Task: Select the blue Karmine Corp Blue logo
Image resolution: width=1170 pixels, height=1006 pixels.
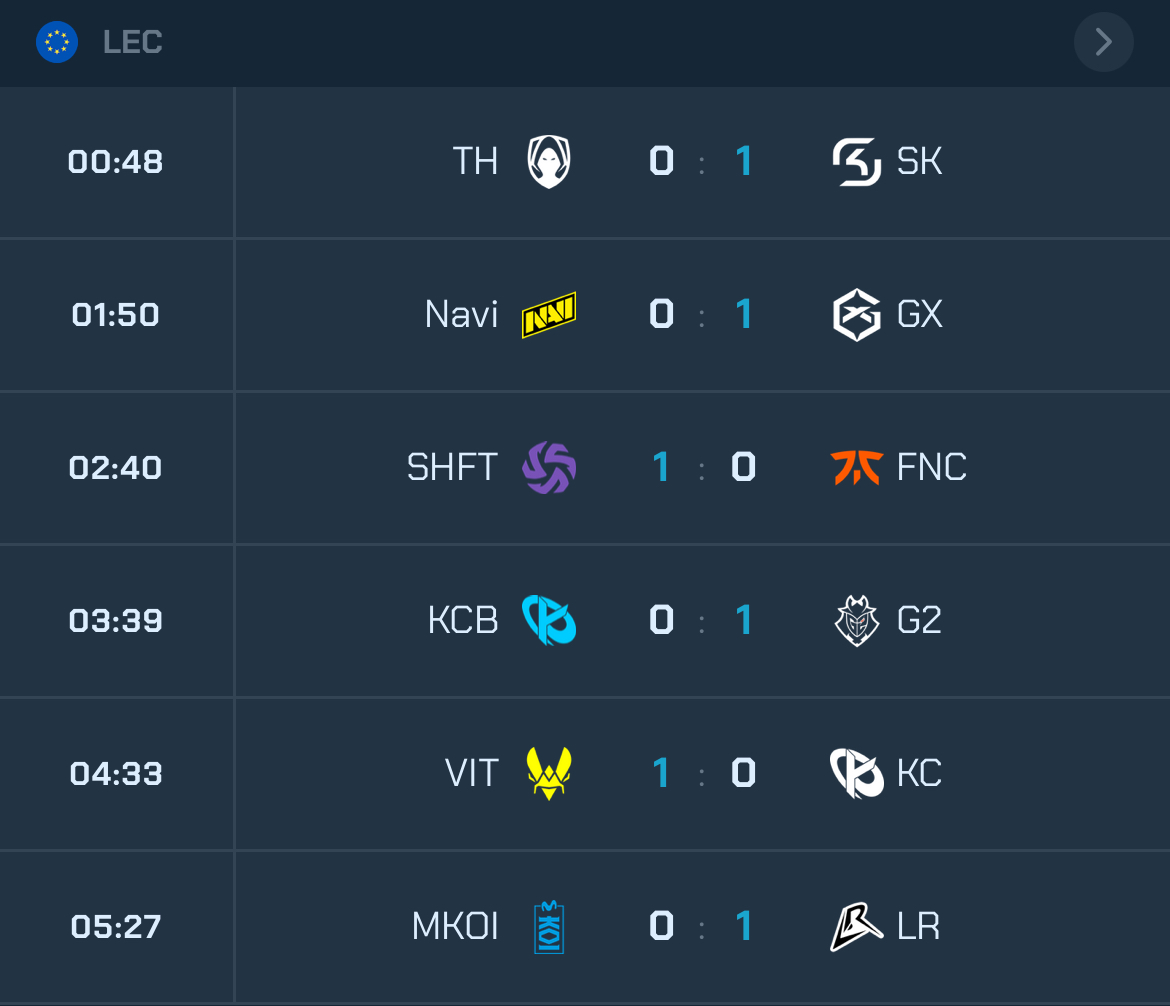Action: click(x=549, y=621)
